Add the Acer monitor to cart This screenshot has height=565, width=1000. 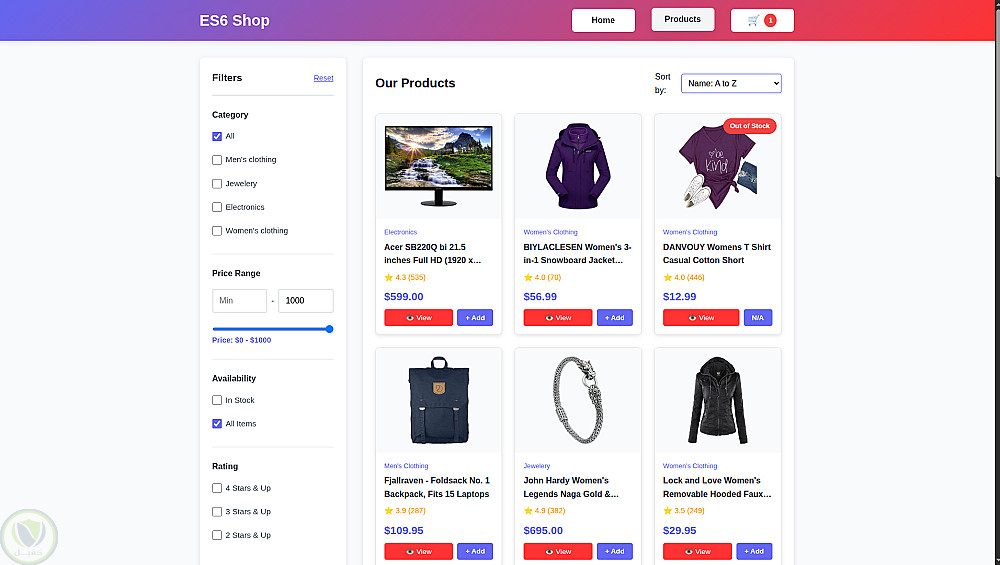[x=475, y=318]
